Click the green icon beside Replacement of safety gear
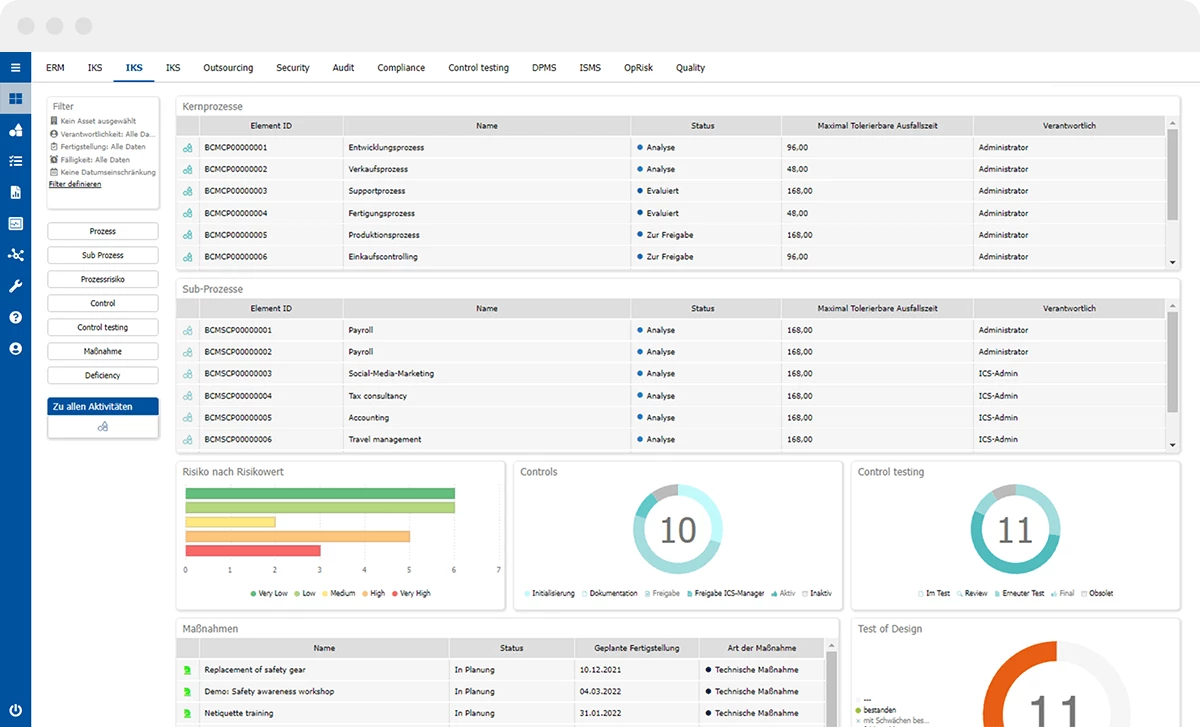The width and height of the screenshot is (1200, 727). tap(187, 670)
